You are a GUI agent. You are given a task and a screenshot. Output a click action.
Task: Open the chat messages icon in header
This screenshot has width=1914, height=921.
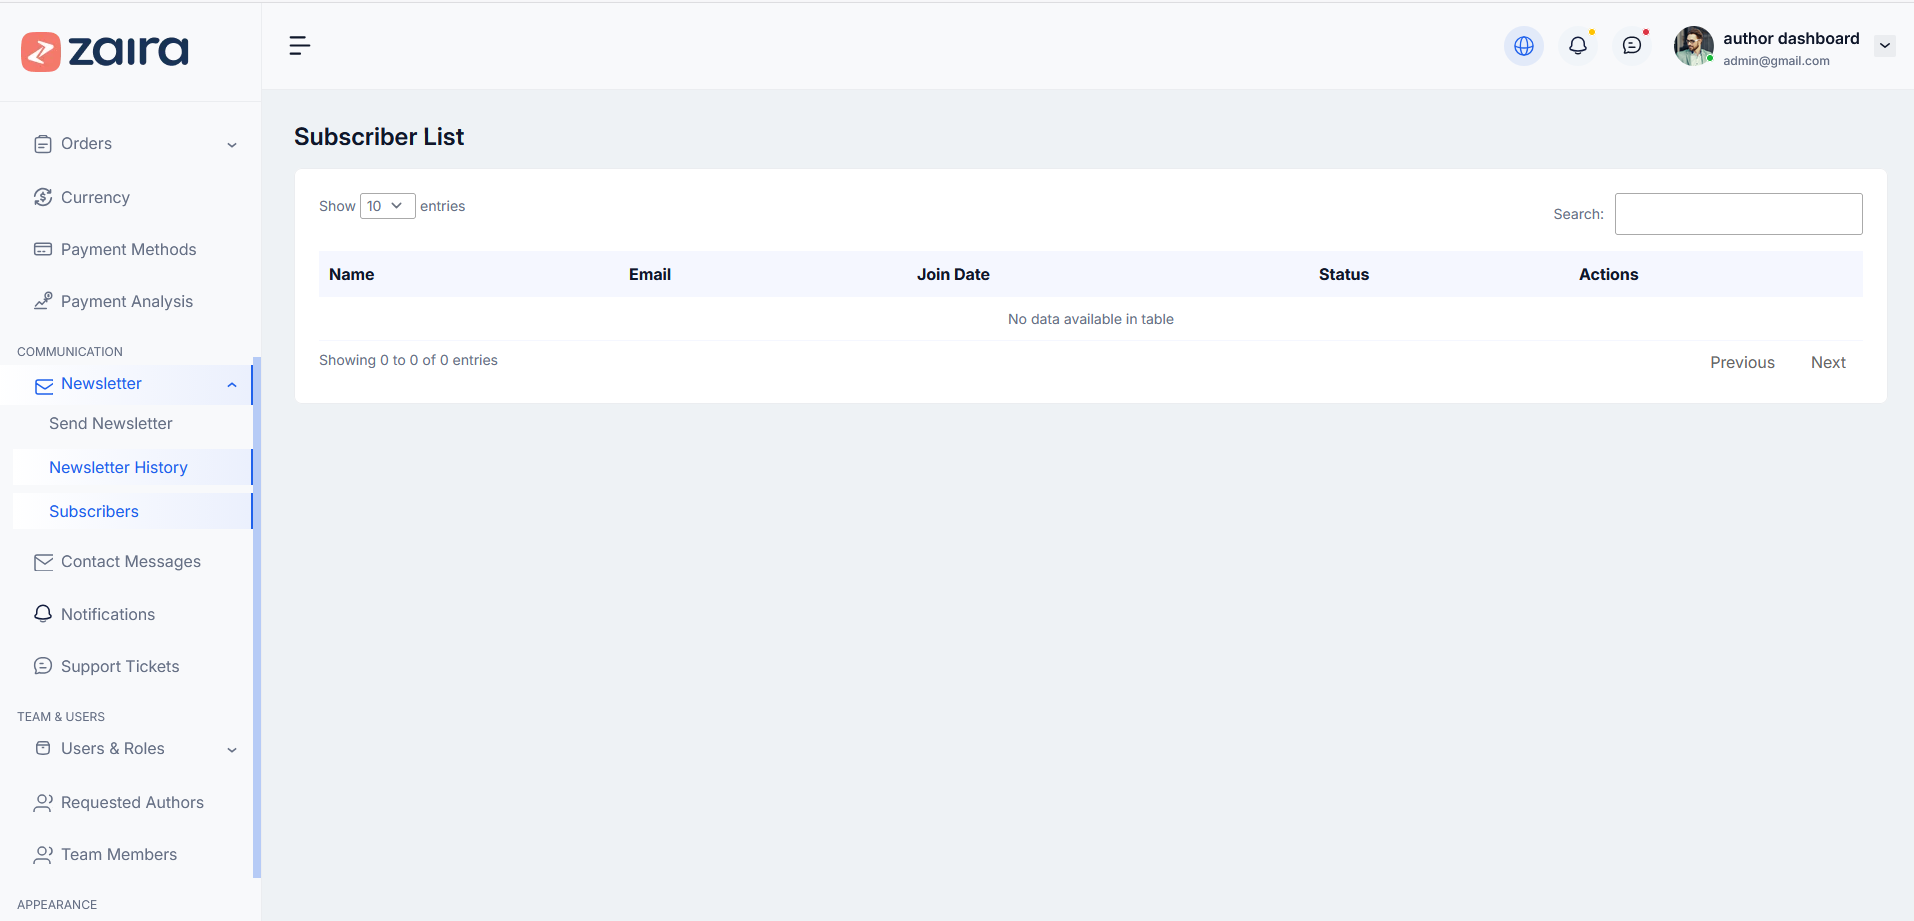tap(1631, 46)
